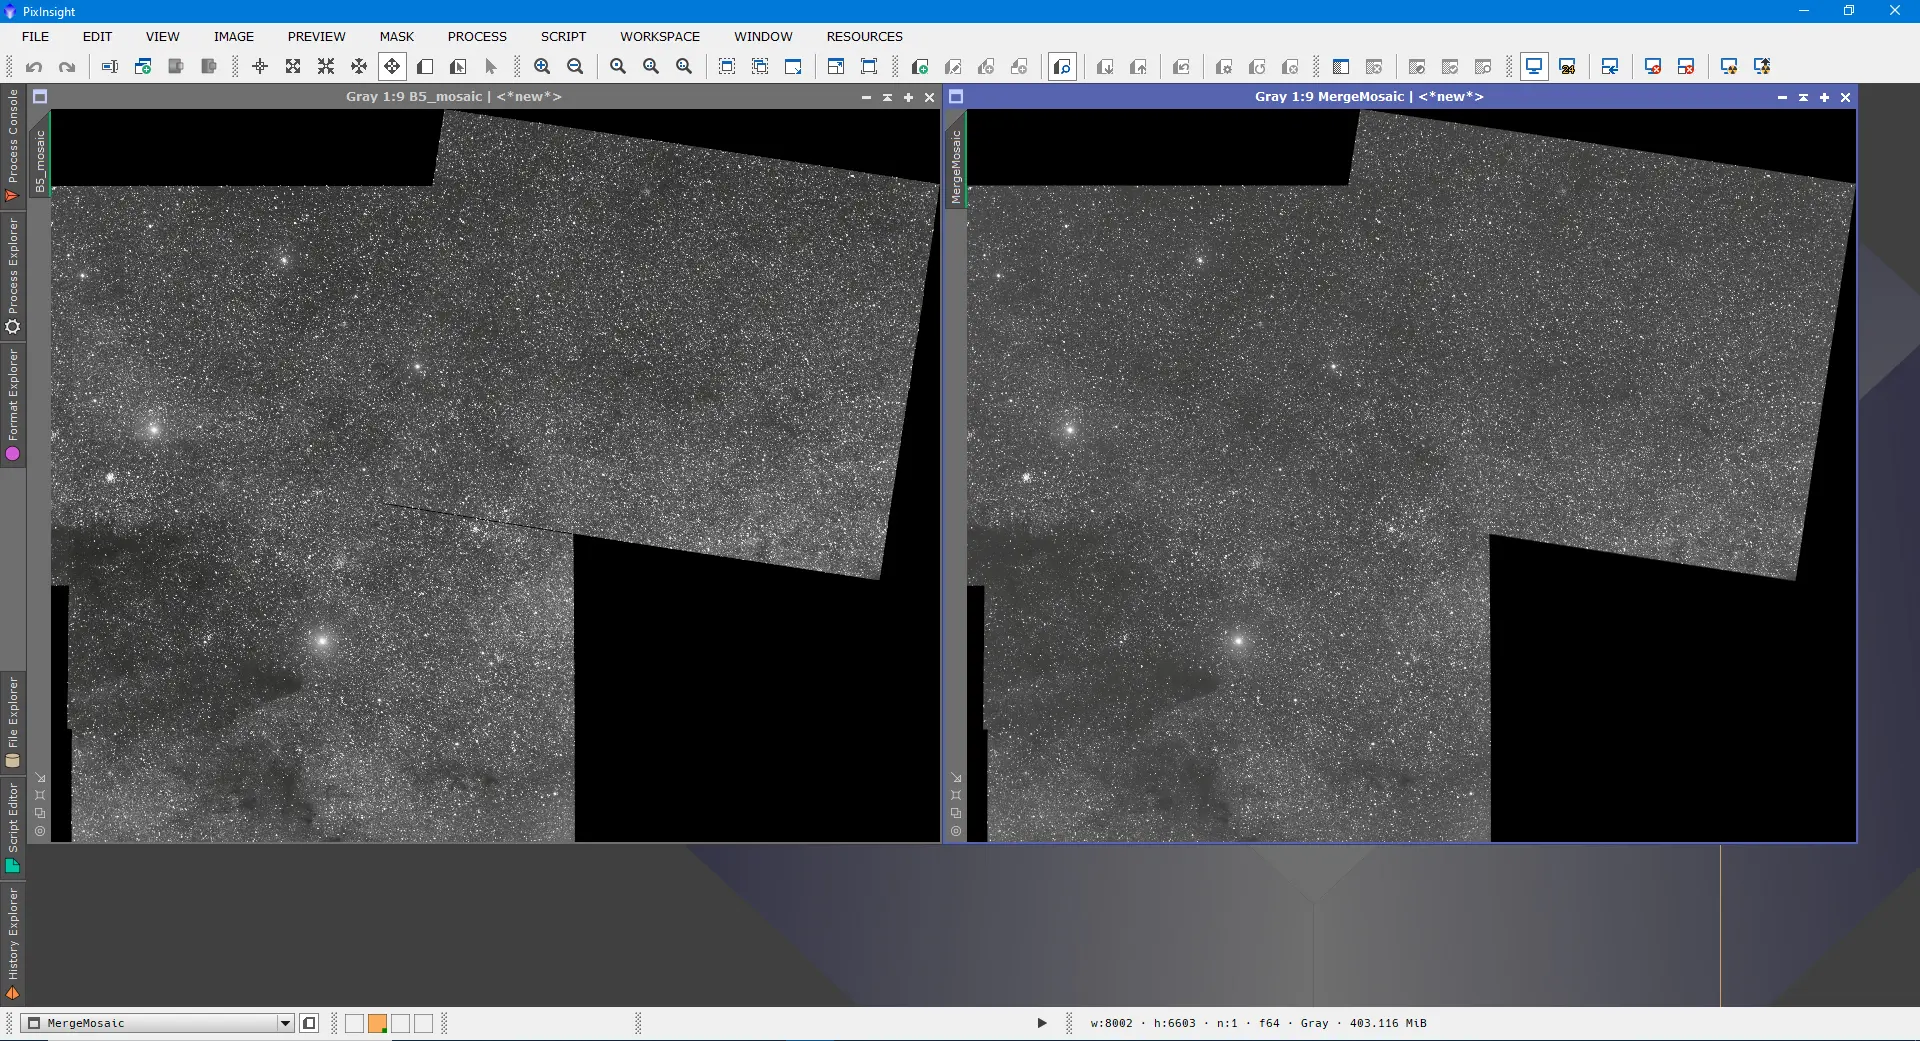Minimize the PixInsight application window
Screen dimensions: 1920x1041
[x=1804, y=11]
